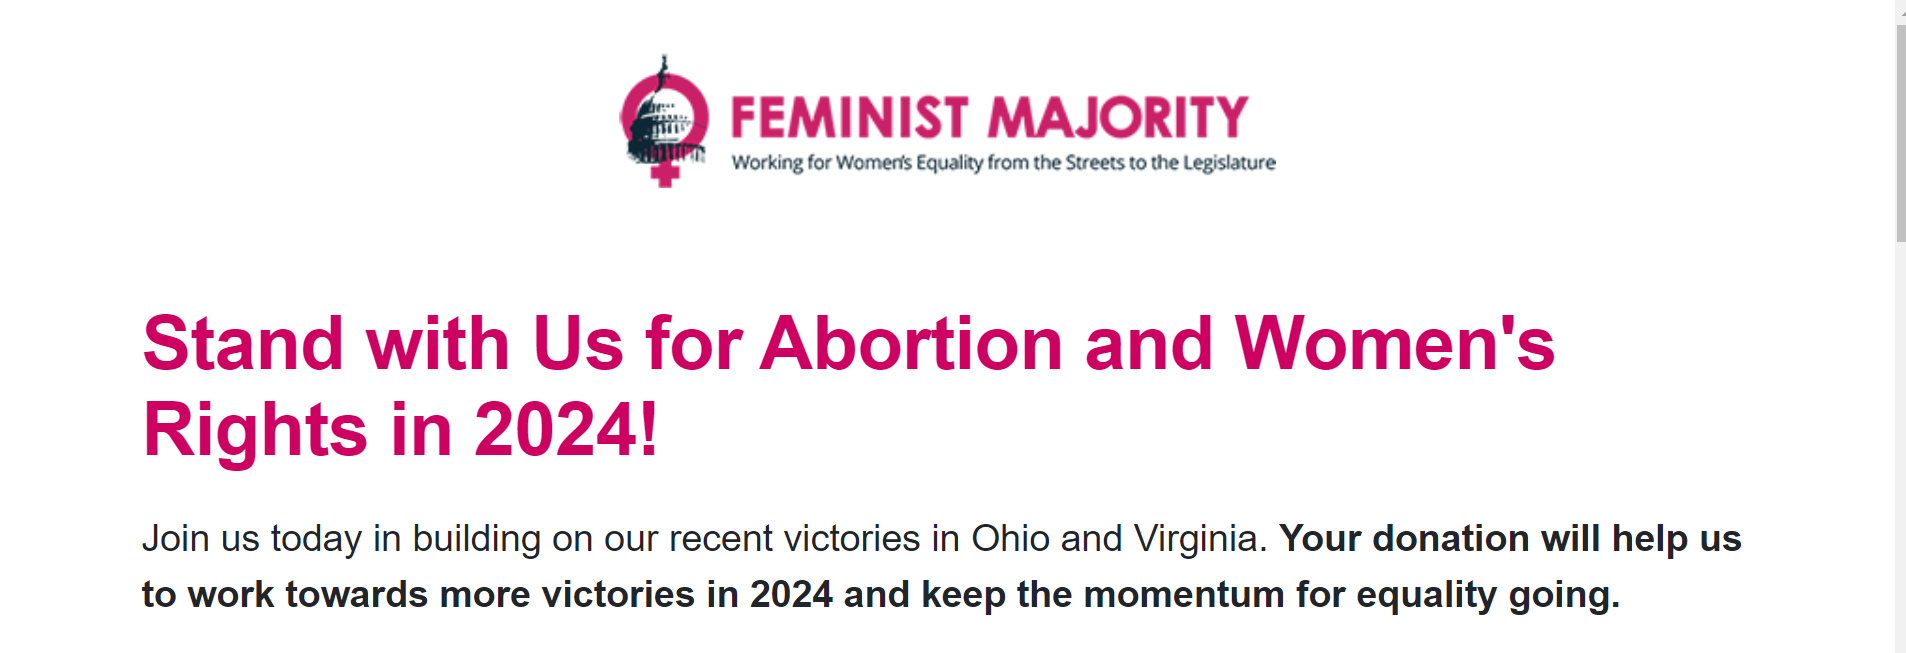Click the 'Stand with Us' heading text
The height and width of the screenshot is (653, 1906).
tap(326, 344)
